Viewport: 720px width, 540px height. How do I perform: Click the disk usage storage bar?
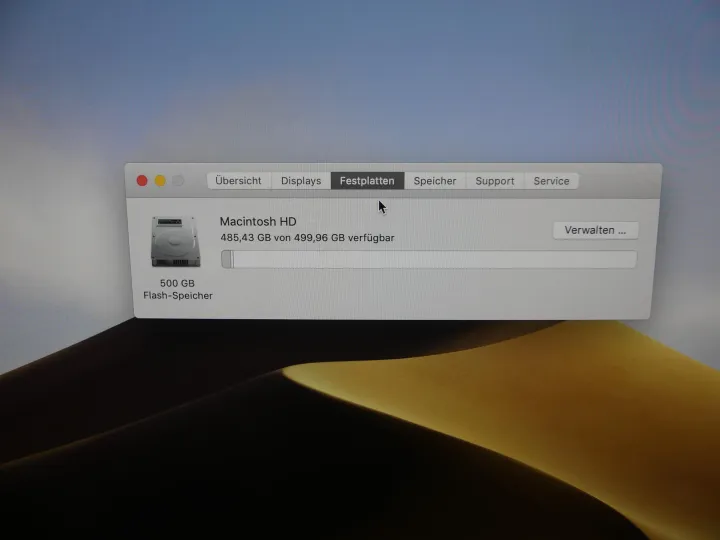pyautogui.click(x=429, y=259)
